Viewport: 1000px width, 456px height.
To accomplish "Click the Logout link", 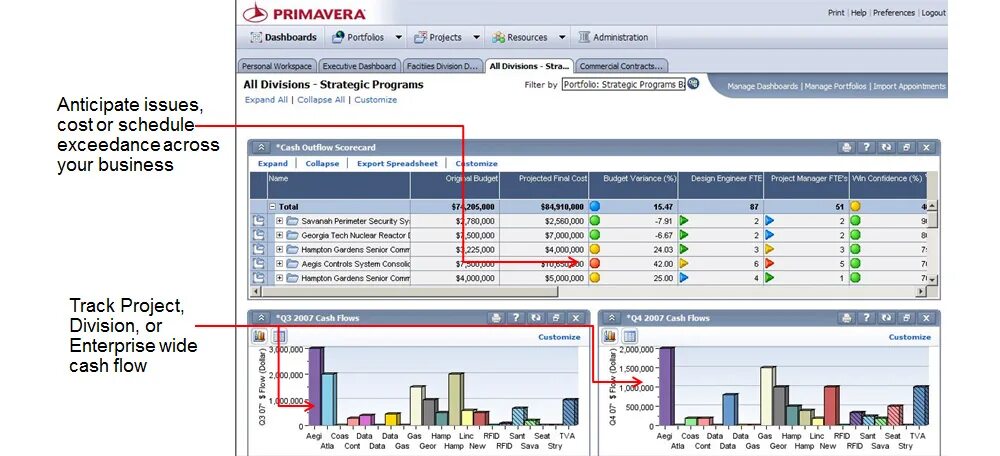I will coord(933,13).
